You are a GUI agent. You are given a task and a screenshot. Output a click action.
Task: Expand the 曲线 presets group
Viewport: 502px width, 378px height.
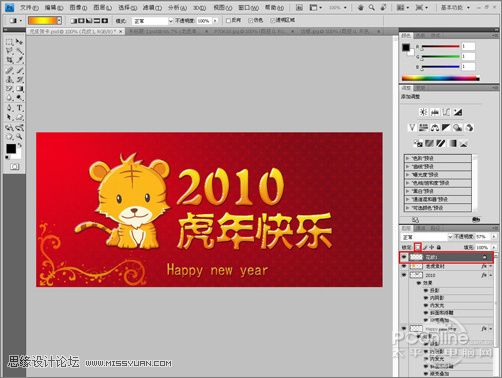tap(407, 166)
